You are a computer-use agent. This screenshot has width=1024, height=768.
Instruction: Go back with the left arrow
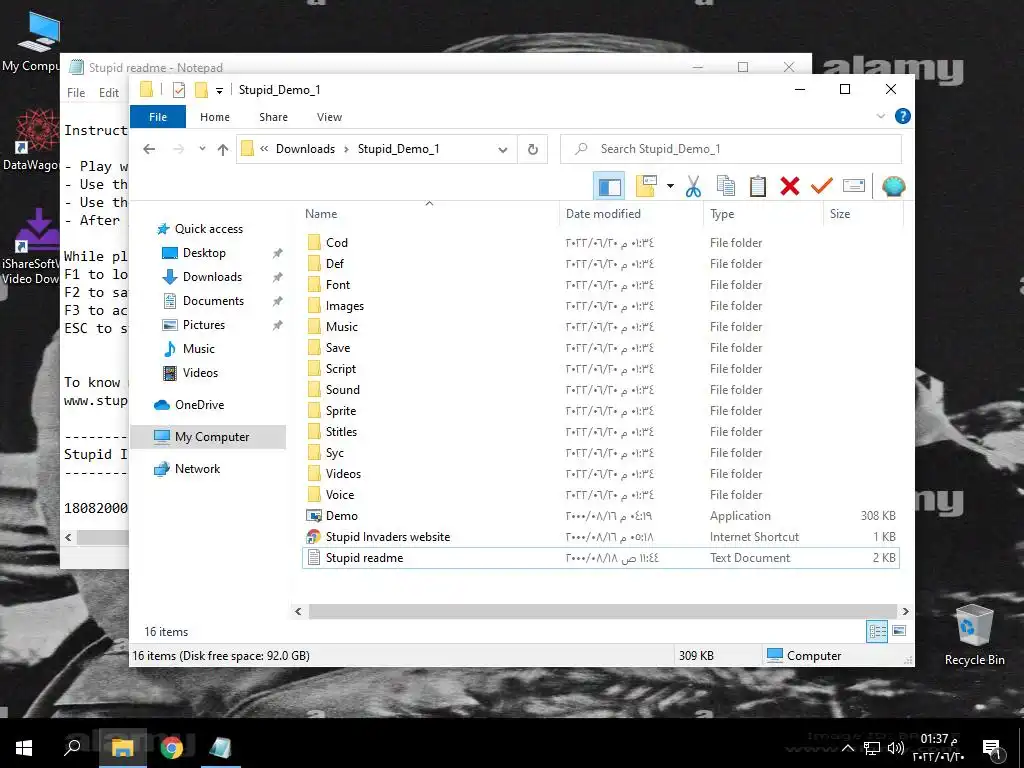tap(149, 149)
